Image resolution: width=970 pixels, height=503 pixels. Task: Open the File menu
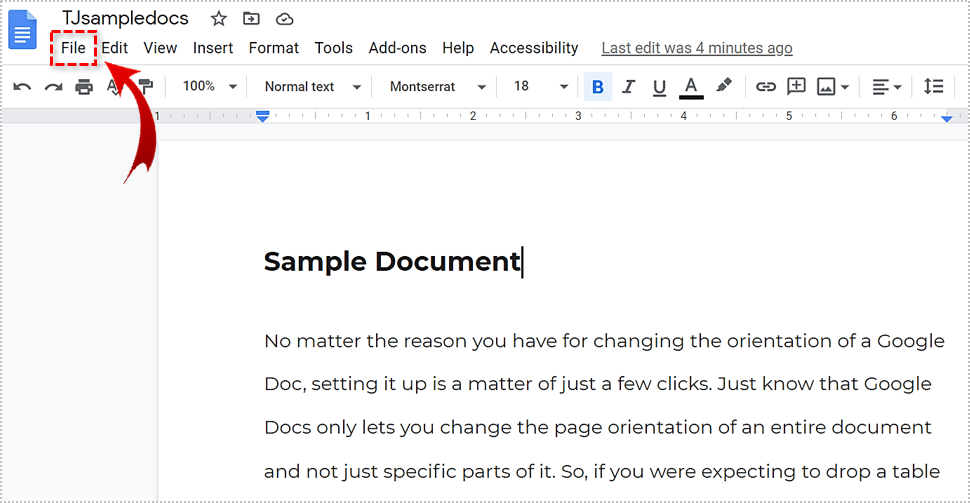pos(73,48)
